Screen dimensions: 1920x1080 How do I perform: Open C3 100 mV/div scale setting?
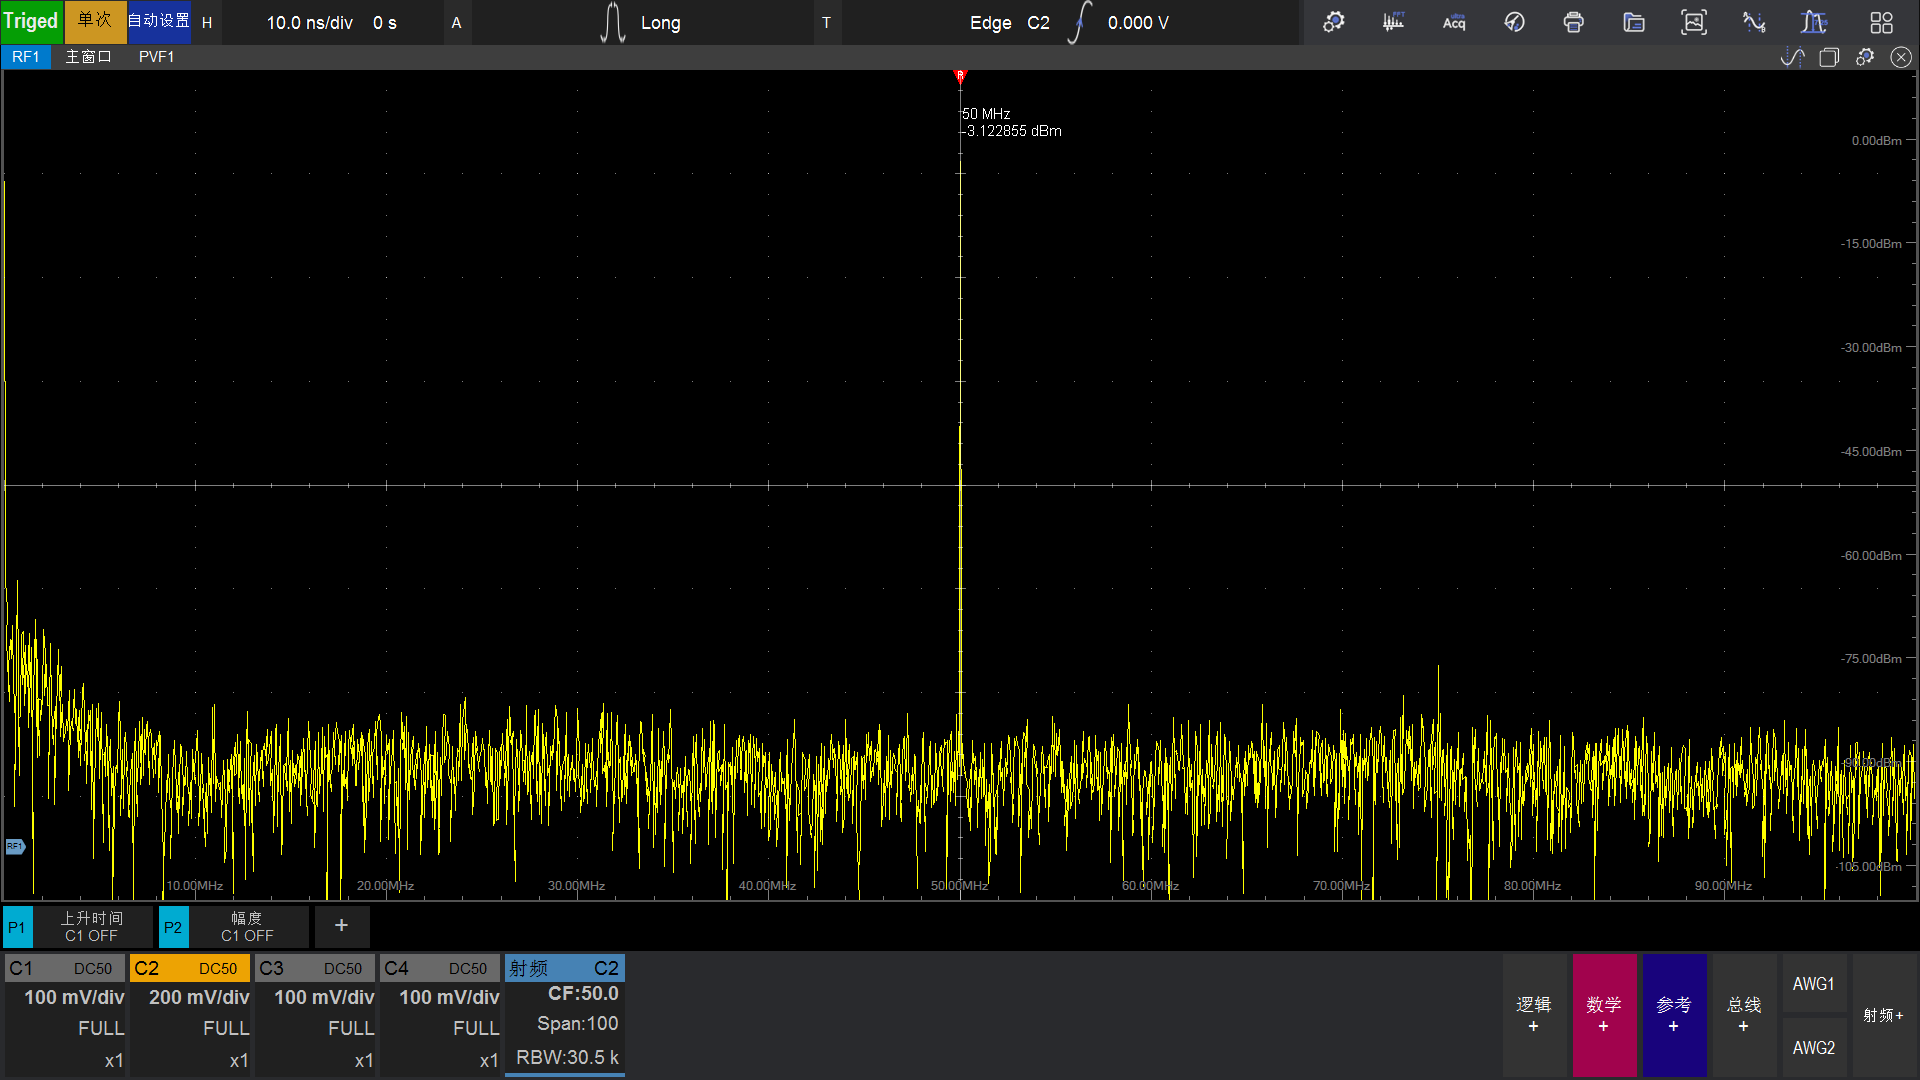324,997
